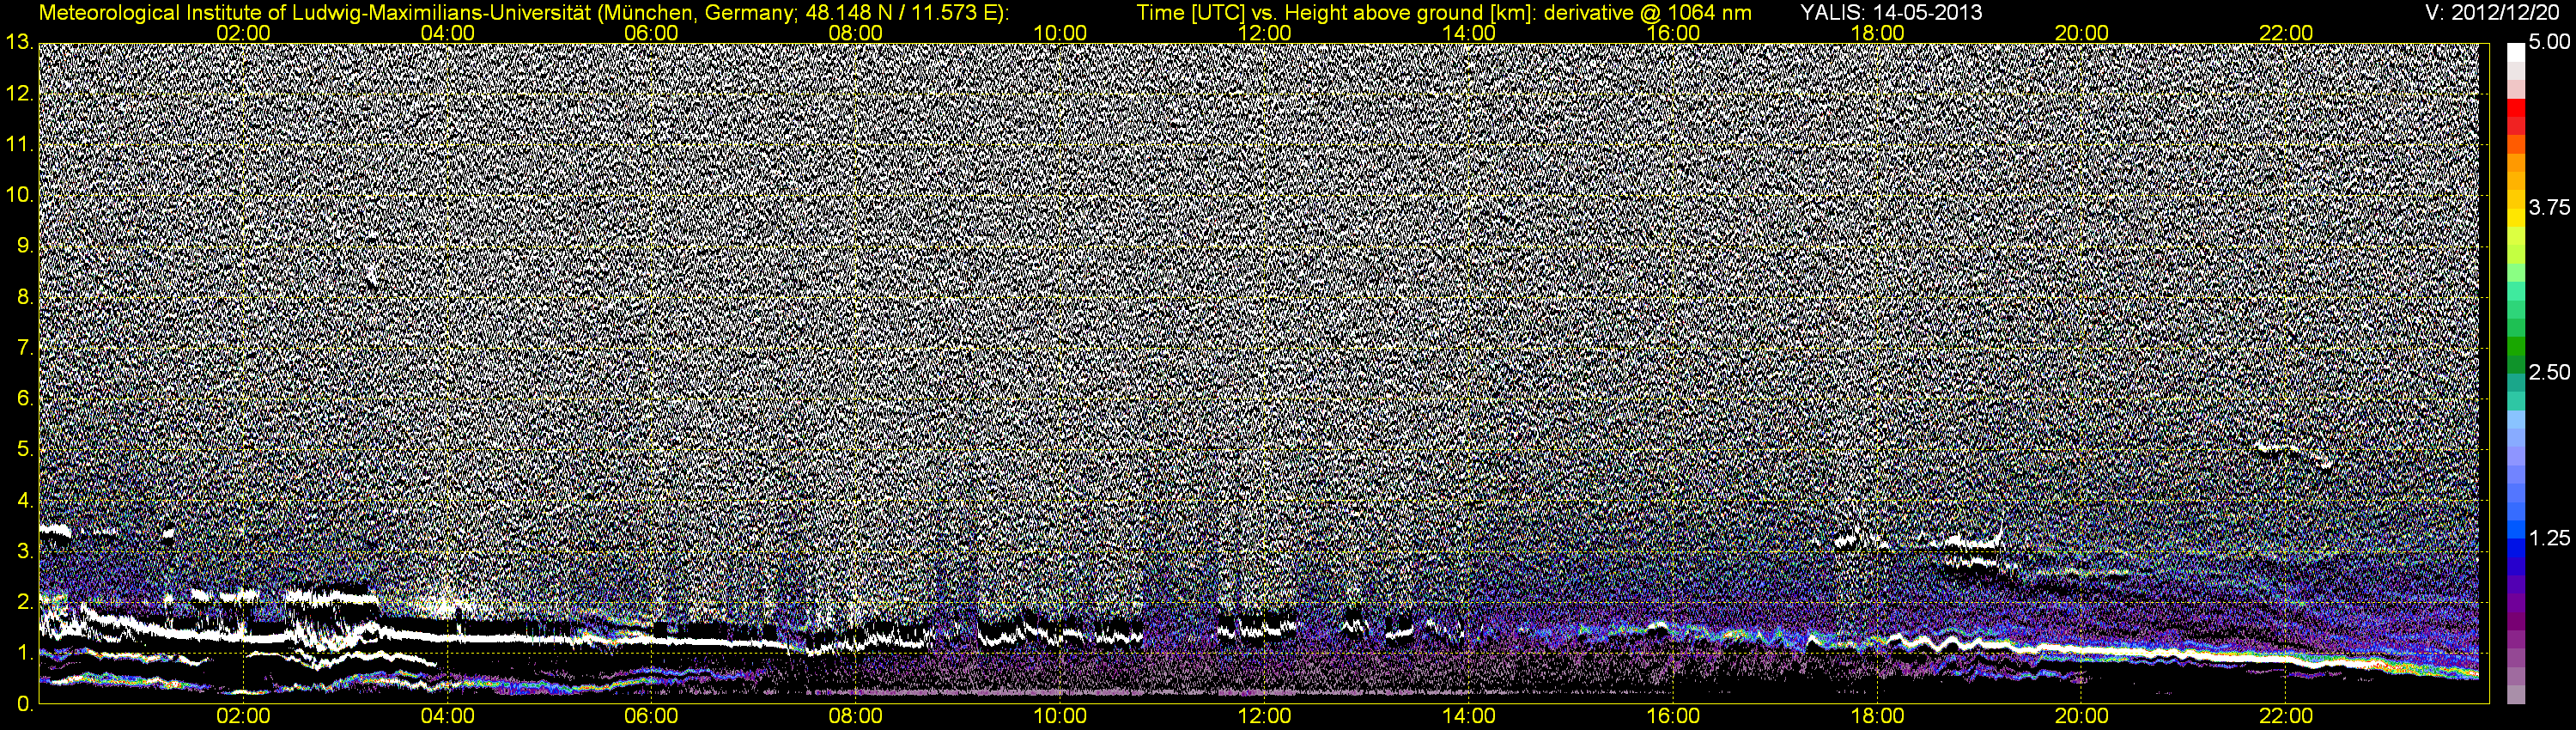Click the height axis label 11

pyautogui.click(x=18, y=144)
